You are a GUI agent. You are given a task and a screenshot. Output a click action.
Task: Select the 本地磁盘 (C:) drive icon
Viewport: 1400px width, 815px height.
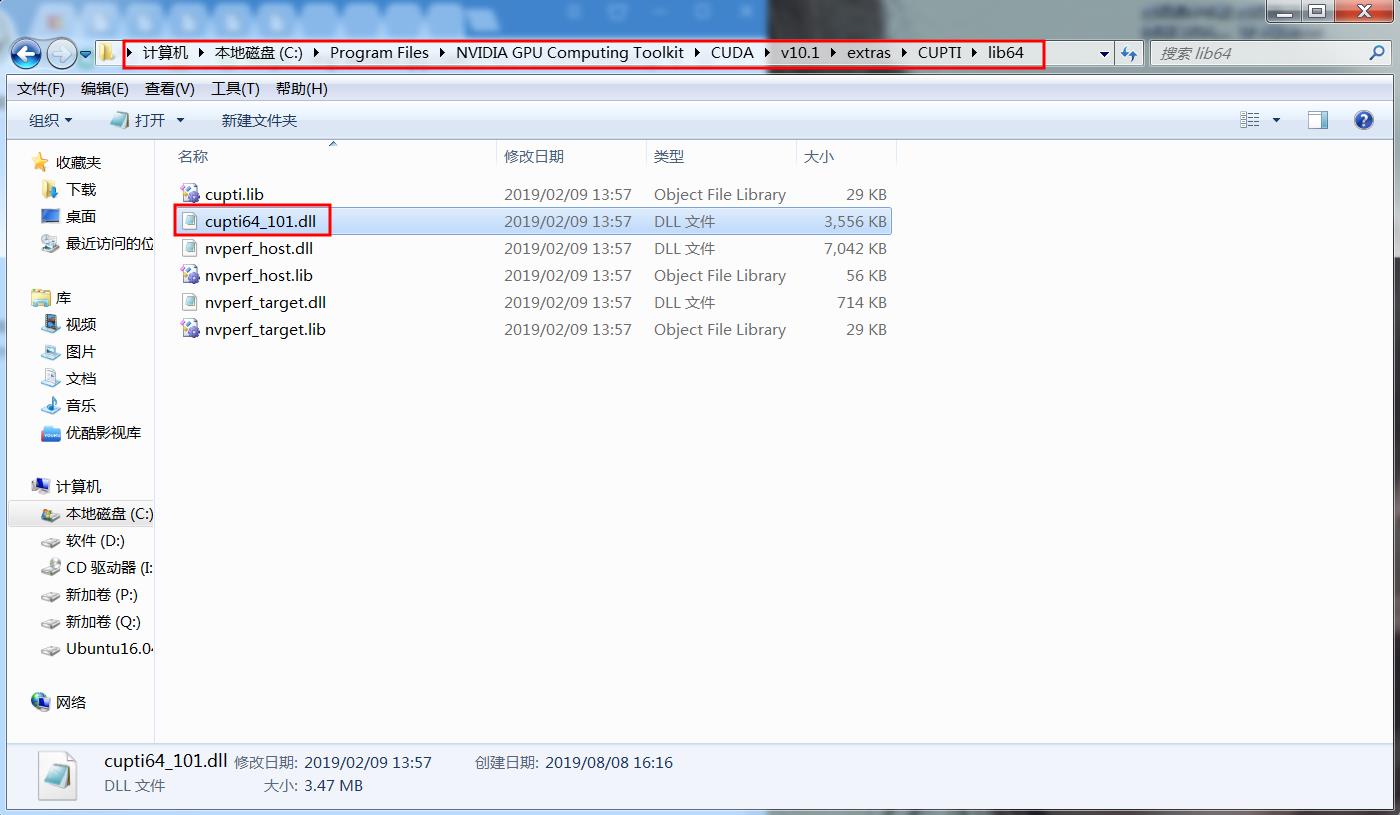(50, 514)
